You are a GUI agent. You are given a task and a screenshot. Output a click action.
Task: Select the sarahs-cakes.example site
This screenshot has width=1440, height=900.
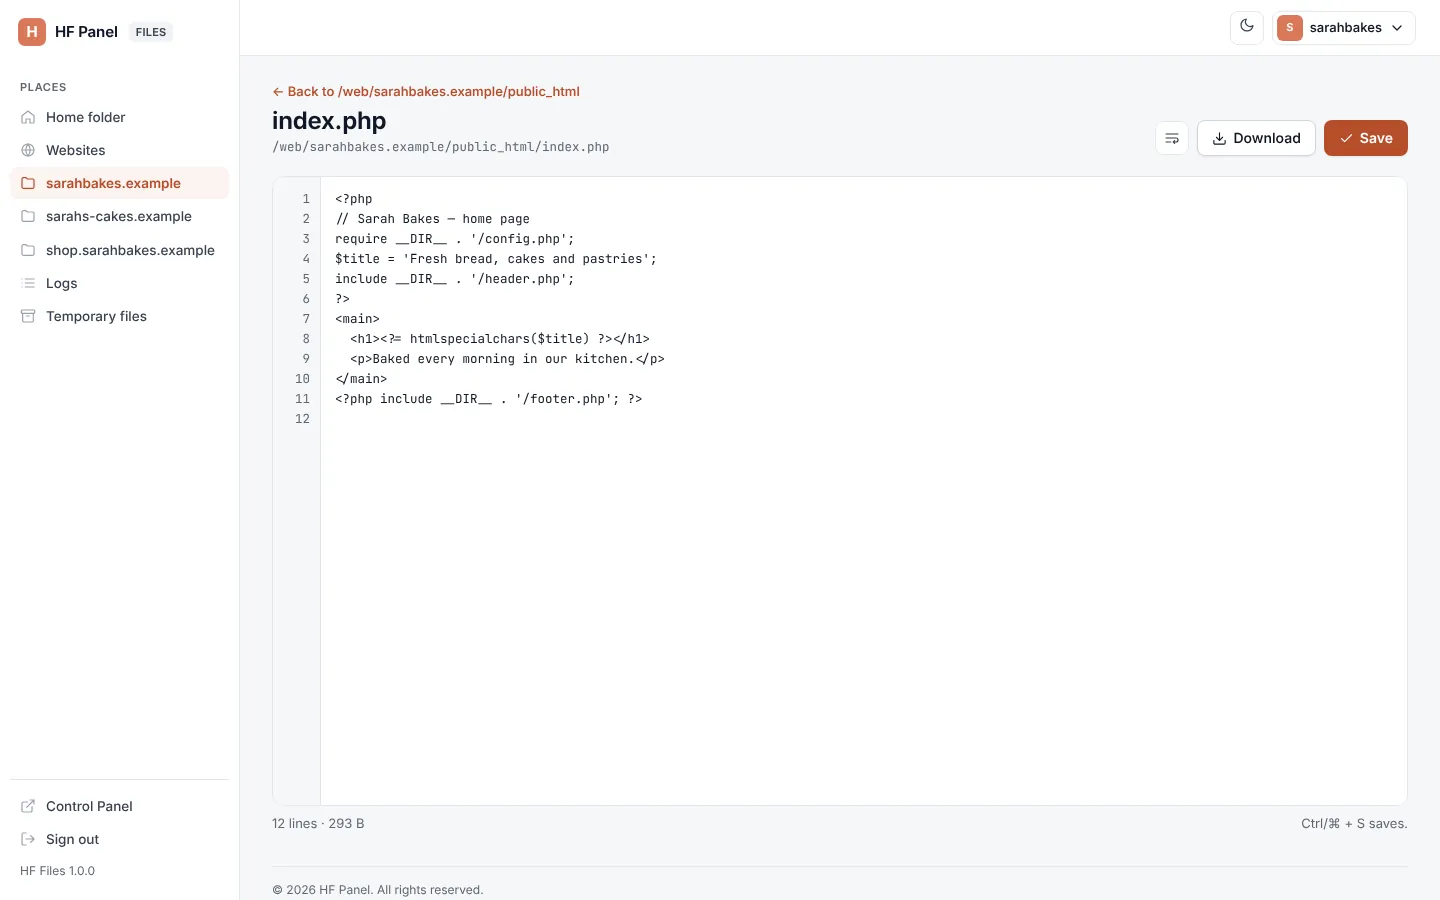click(119, 216)
